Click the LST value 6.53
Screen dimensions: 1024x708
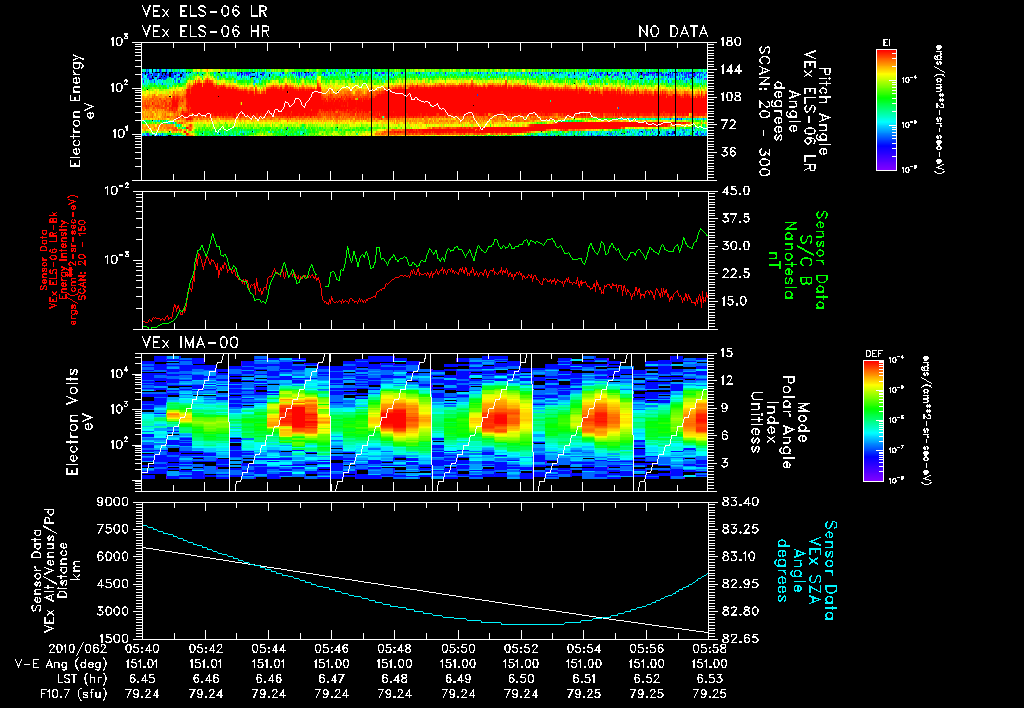tap(709, 679)
